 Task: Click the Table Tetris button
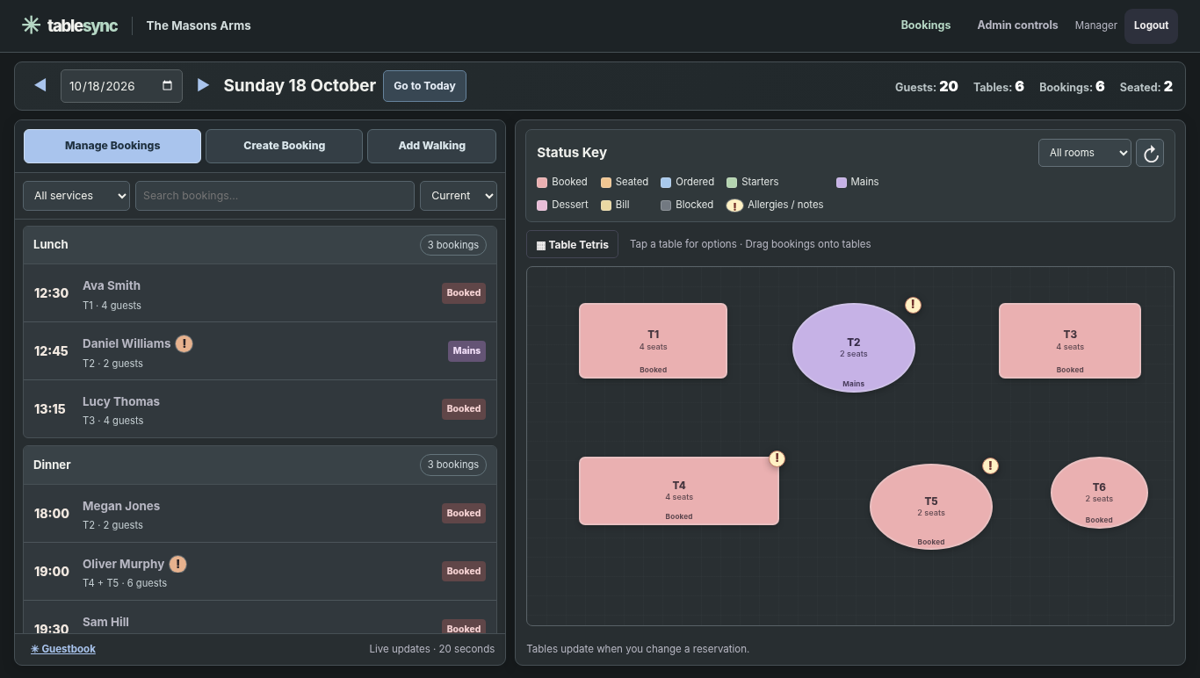pyautogui.click(x=572, y=244)
